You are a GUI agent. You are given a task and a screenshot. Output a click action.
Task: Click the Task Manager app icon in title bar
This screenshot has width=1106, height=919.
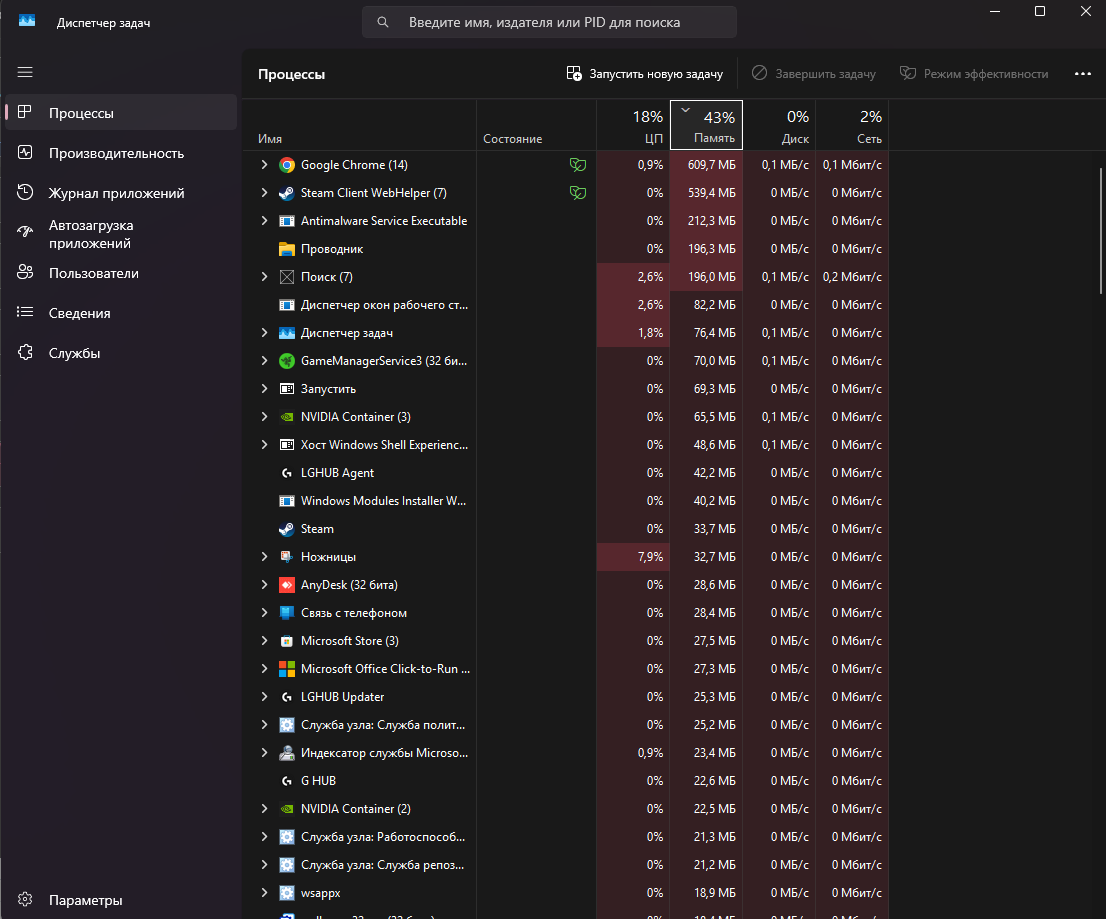click(27, 20)
